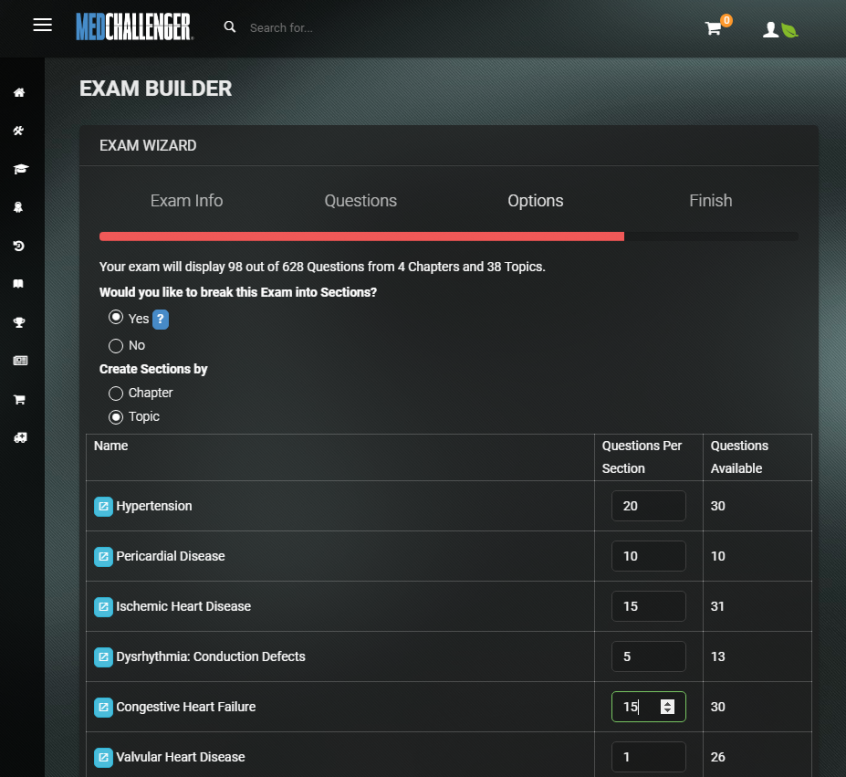Viewport: 846px width, 777px height.
Task: Open the ID card sidebar icon
Action: (21, 360)
